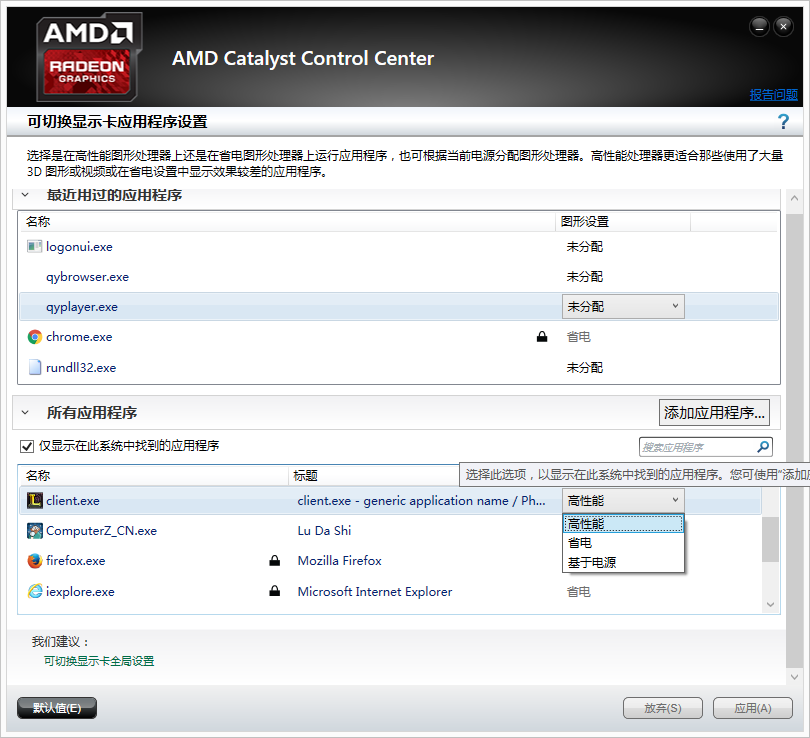This screenshot has width=810, height=738.
Task: Click the 标题 column header
Action: click(x=305, y=475)
